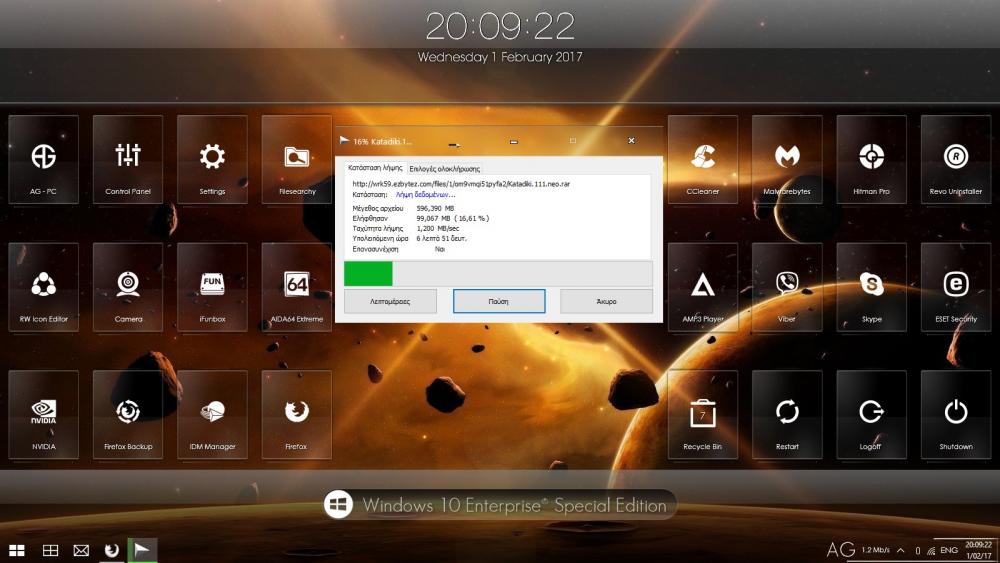Open the Hitman Pro tile

(x=871, y=160)
